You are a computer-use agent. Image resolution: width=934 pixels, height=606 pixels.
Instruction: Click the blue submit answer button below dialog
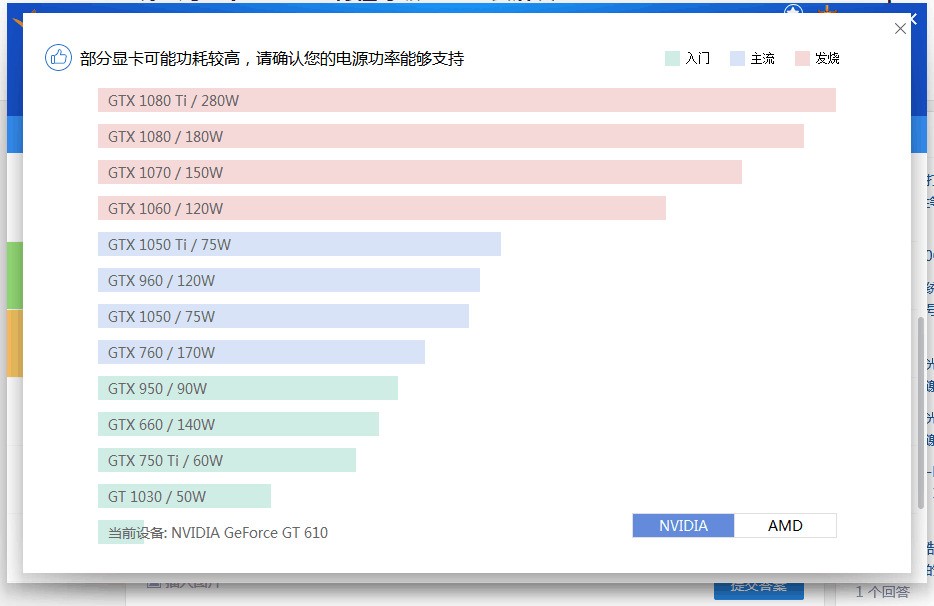[759, 587]
